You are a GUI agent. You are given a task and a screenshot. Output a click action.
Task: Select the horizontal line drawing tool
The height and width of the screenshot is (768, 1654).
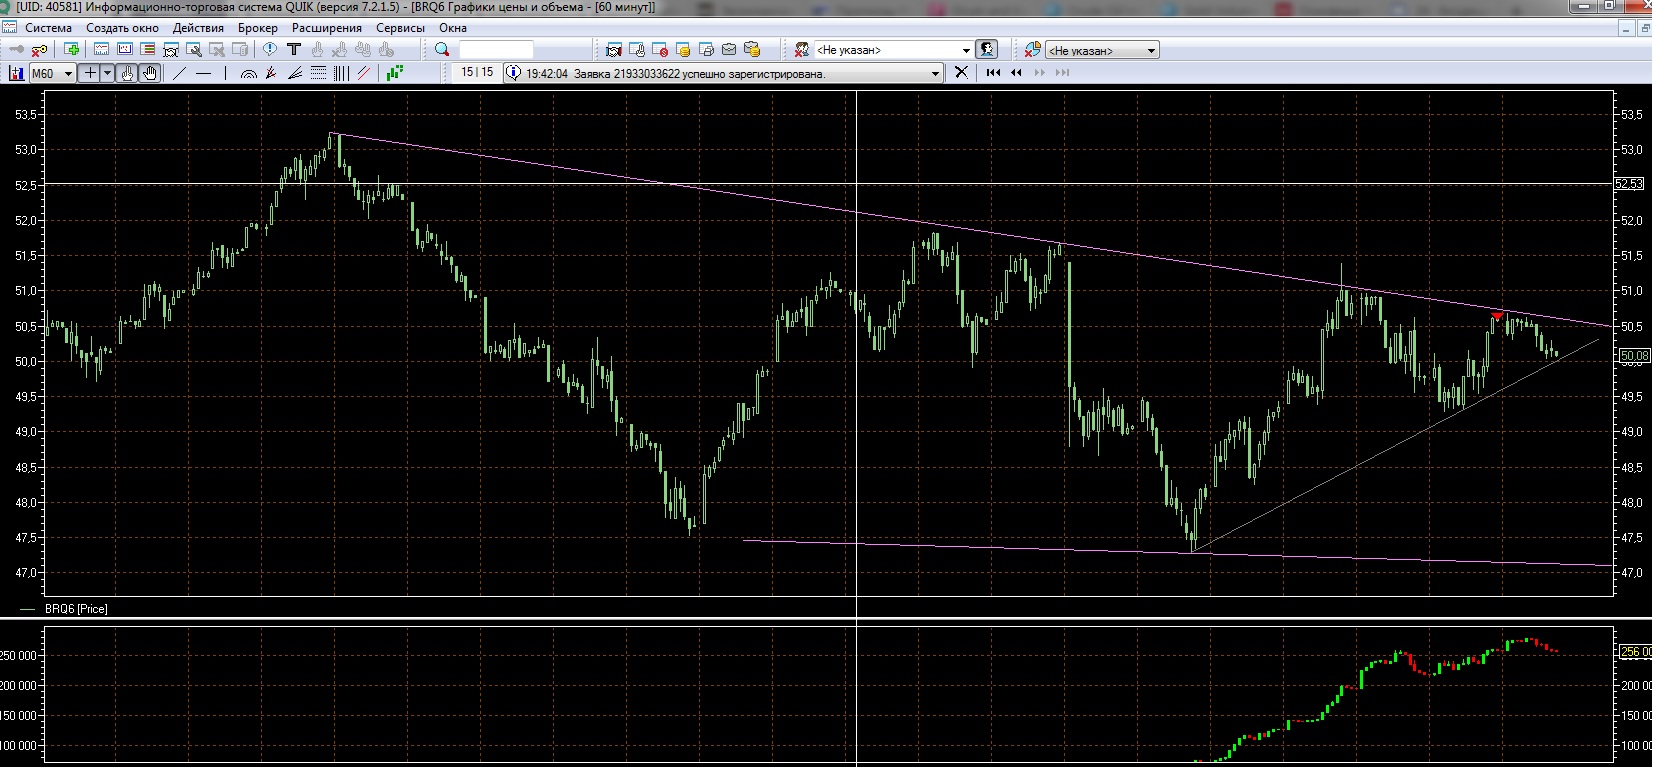click(x=203, y=73)
